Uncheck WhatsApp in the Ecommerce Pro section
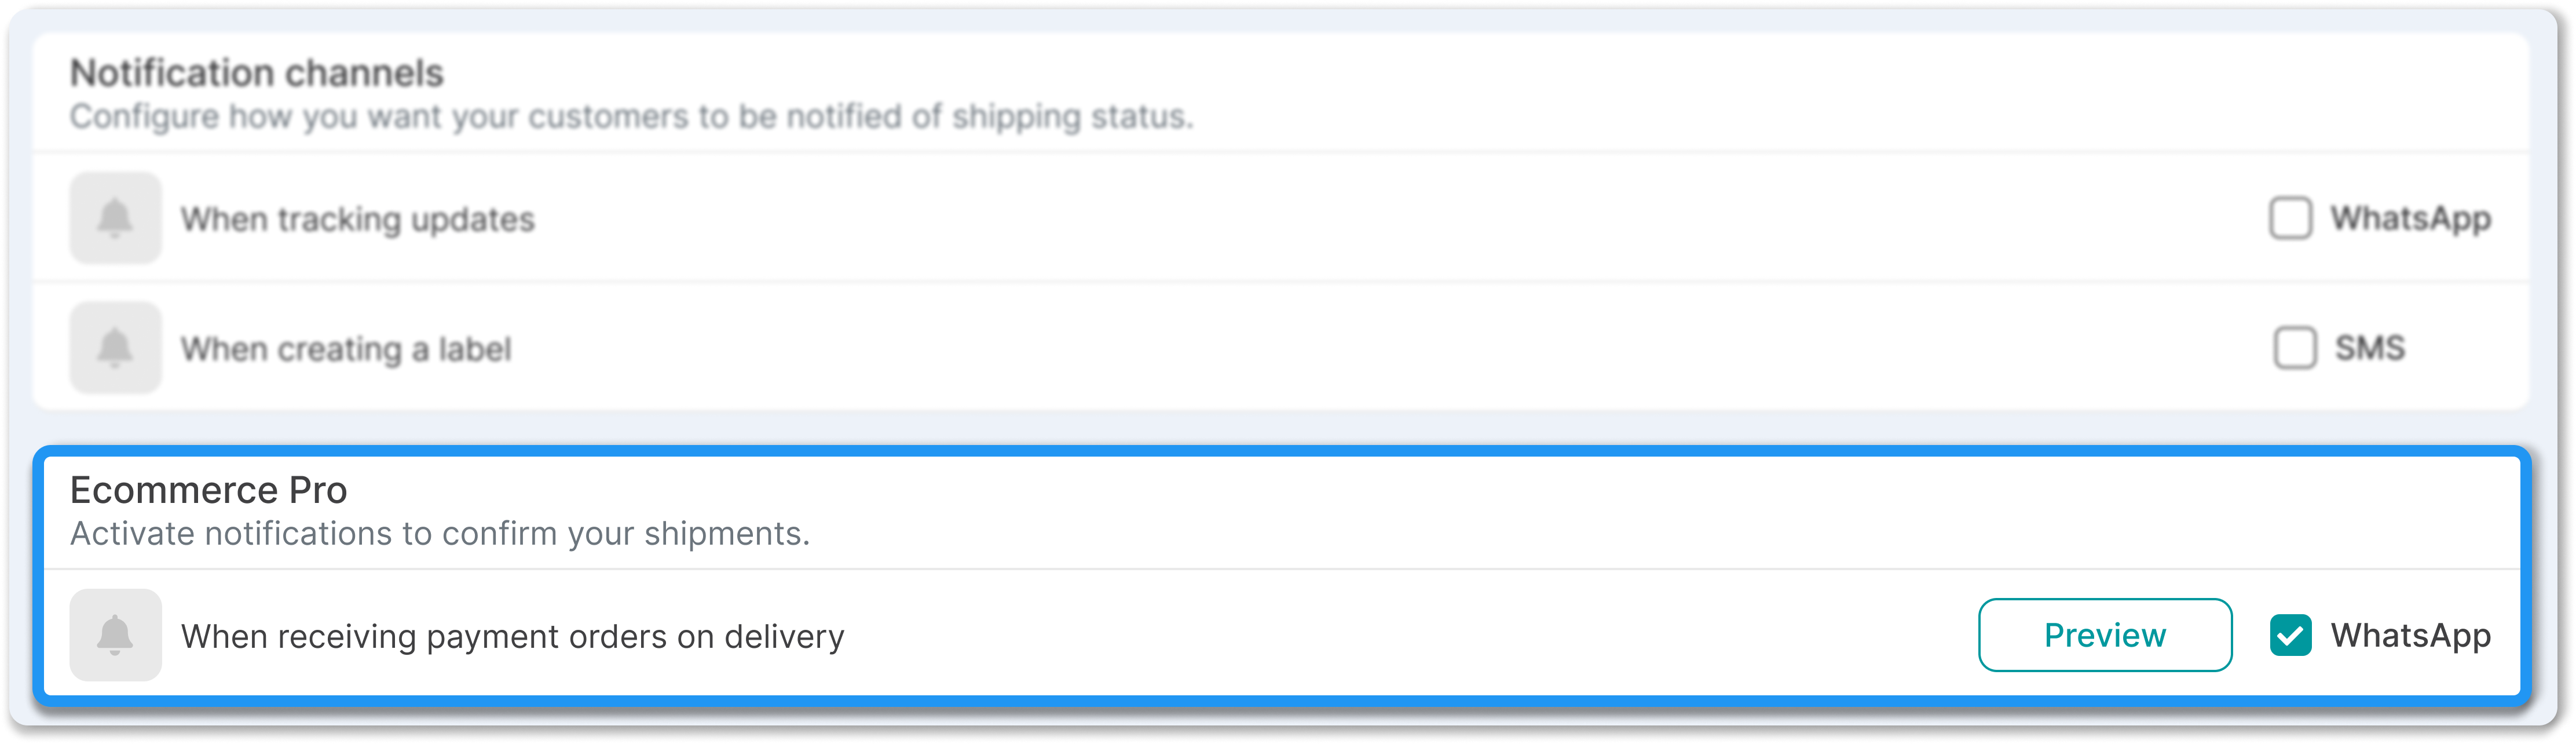This screenshot has height=744, width=2576. 2290,635
